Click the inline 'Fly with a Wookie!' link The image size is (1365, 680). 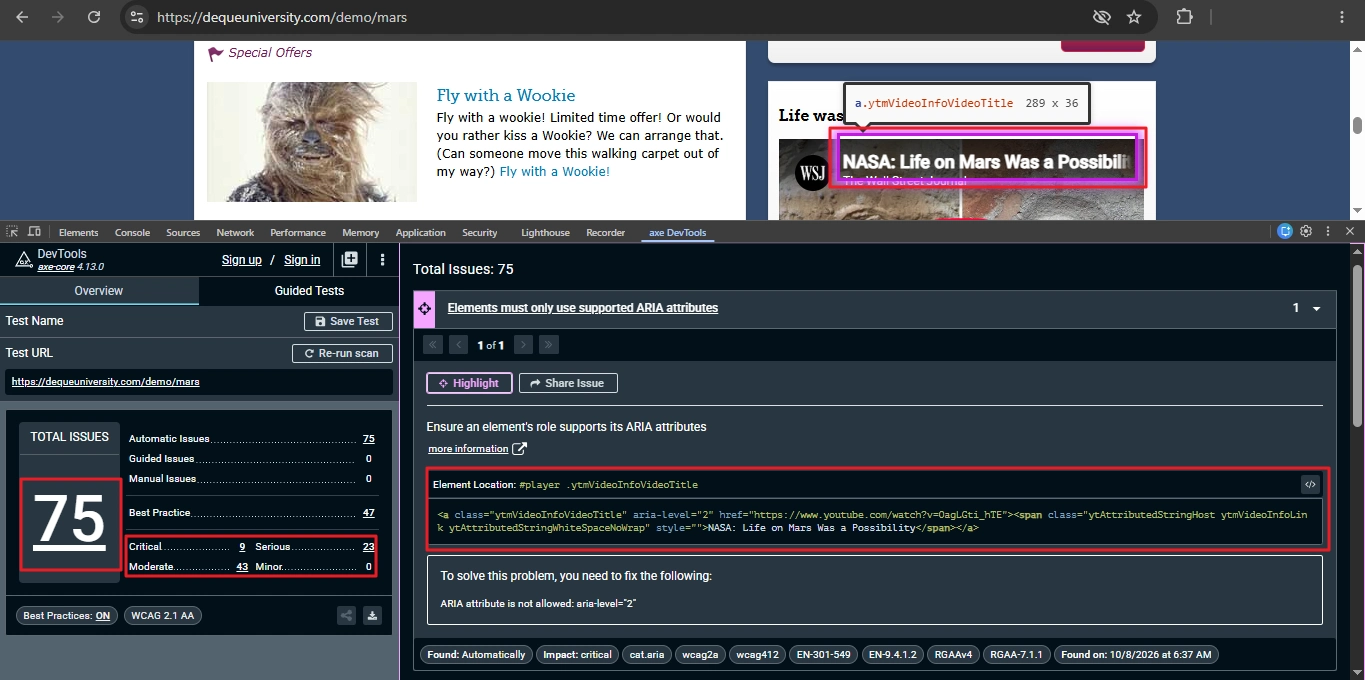pos(555,171)
